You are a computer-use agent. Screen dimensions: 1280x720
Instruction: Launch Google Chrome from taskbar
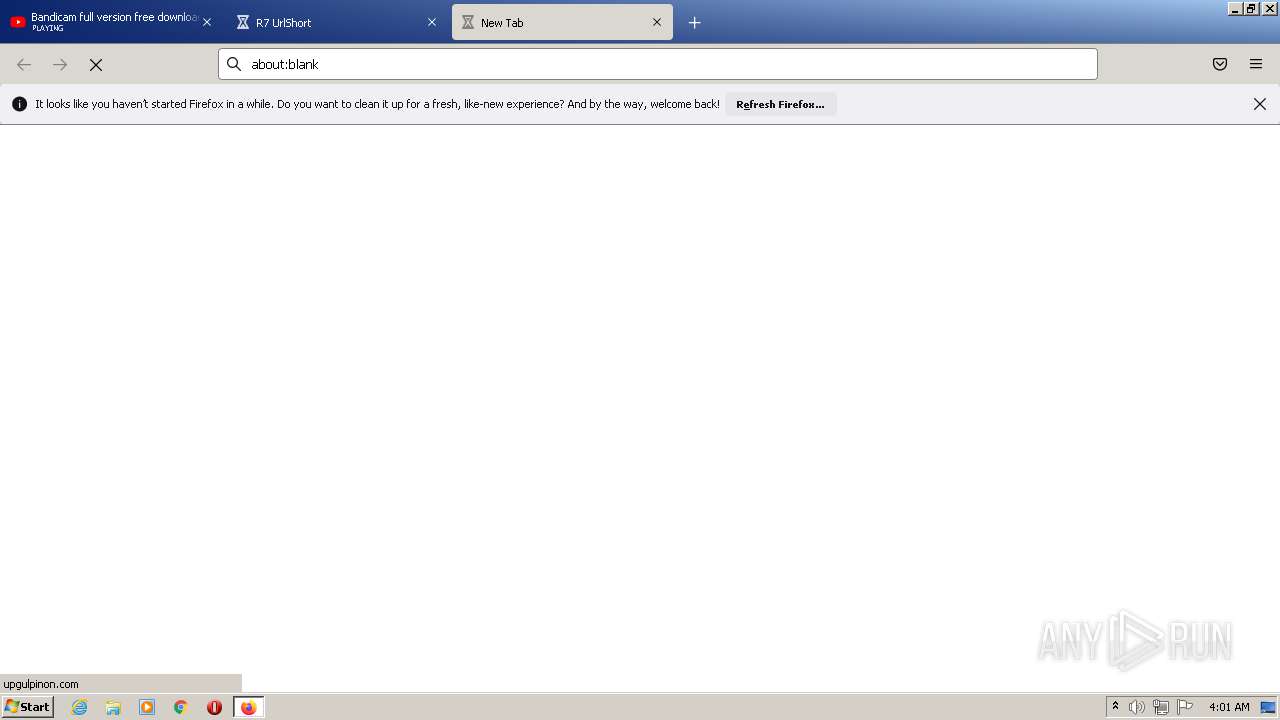tap(181, 707)
